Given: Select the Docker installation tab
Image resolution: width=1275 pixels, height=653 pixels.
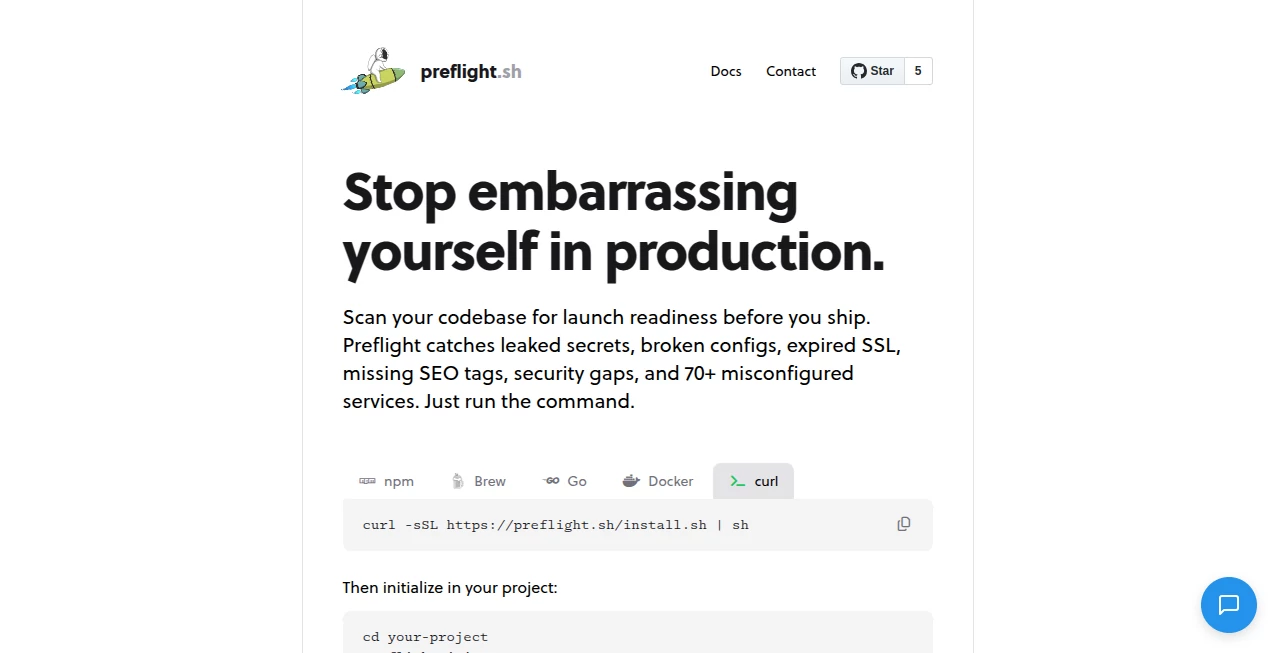Looking at the screenshot, I should tap(657, 481).
